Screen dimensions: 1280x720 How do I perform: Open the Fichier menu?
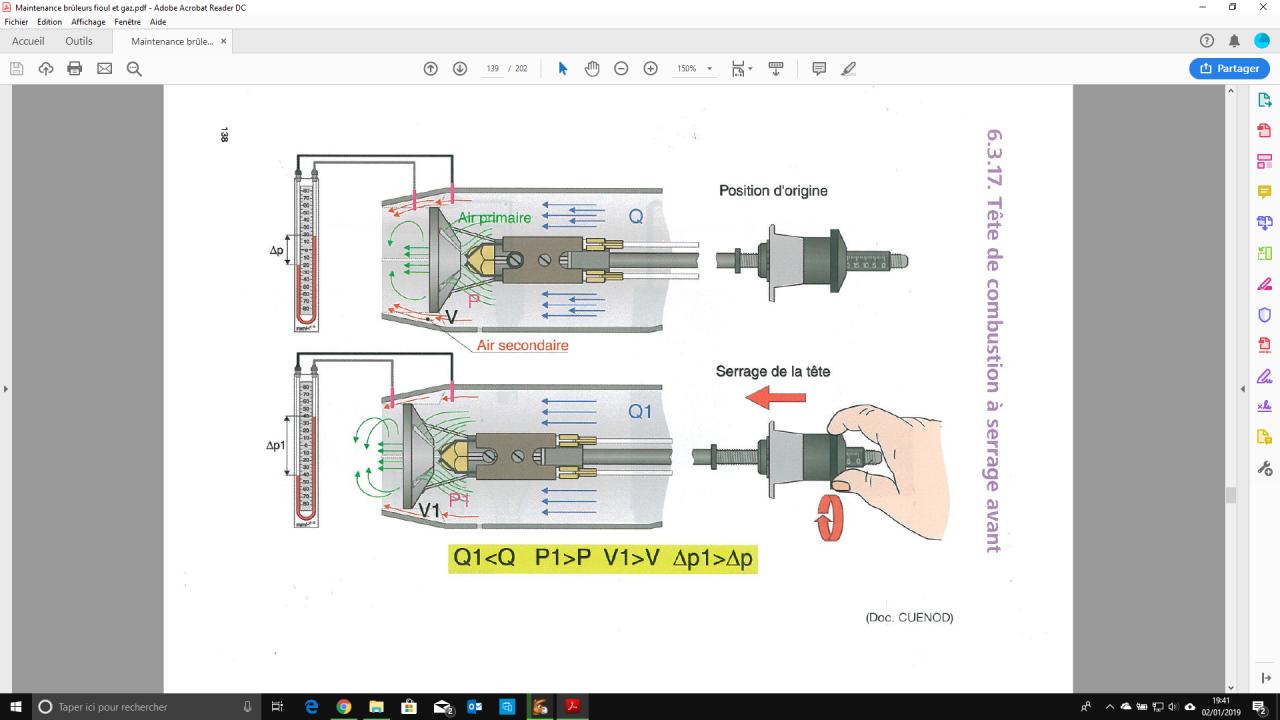pyautogui.click(x=17, y=21)
